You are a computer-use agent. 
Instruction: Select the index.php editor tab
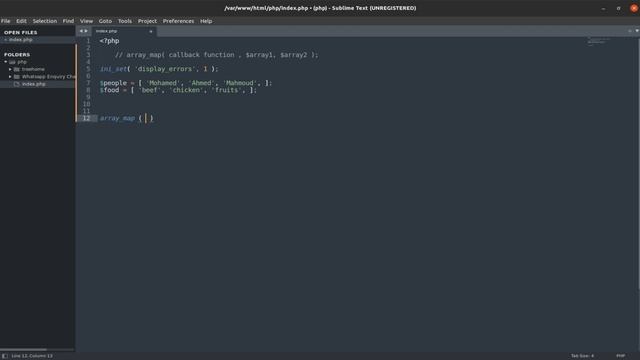[124, 31]
